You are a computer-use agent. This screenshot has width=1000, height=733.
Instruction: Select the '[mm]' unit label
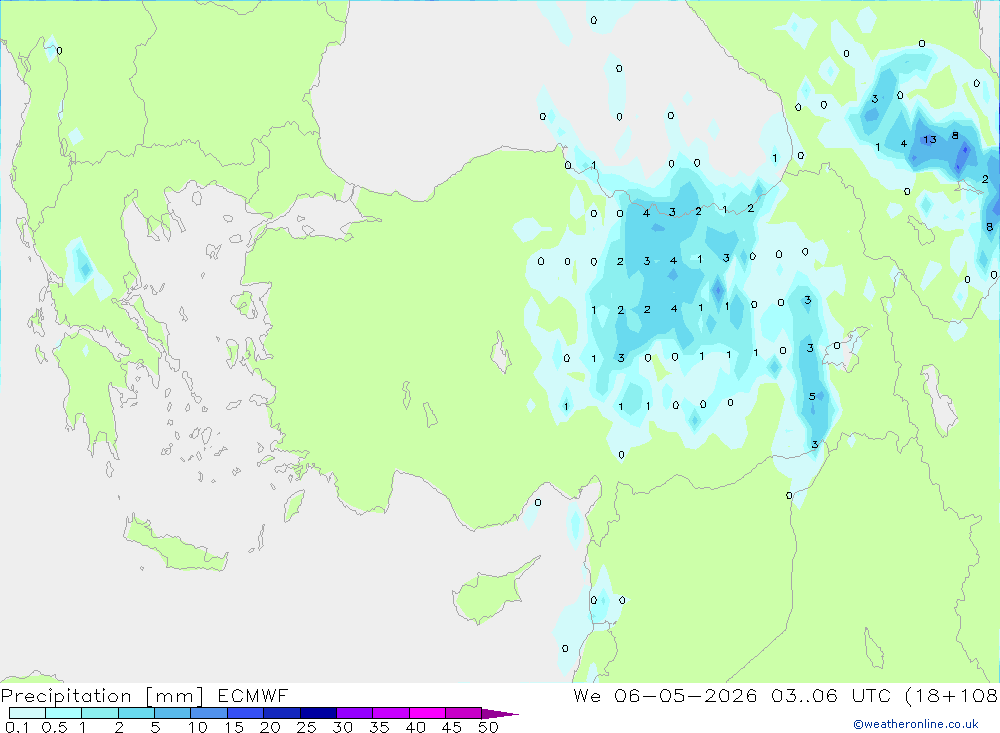(x=174, y=696)
